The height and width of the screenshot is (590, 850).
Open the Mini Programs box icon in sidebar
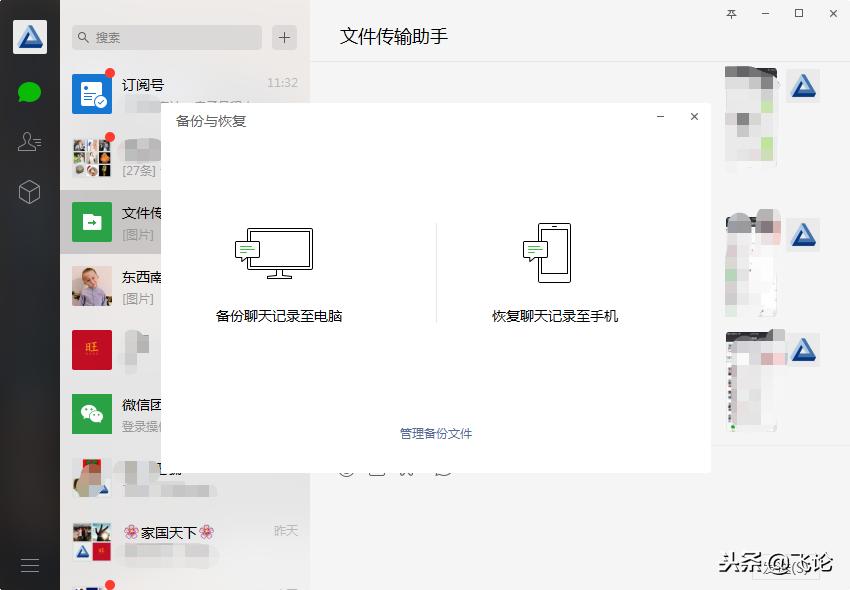coord(30,191)
